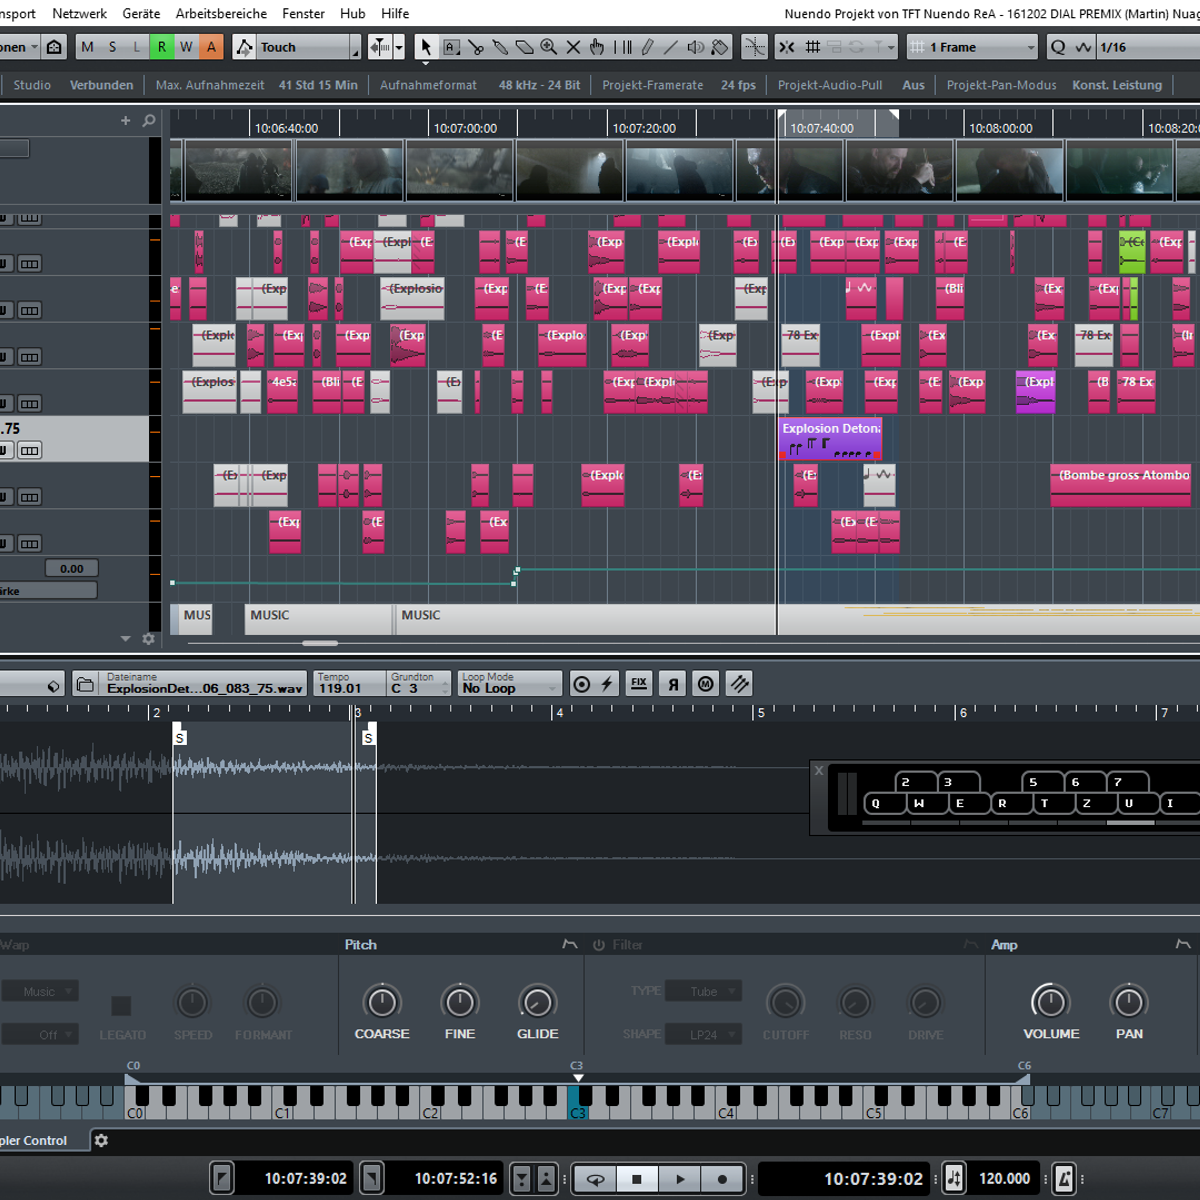Toggle the Snap grid button
This screenshot has height=1200, width=1200.
click(812, 47)
